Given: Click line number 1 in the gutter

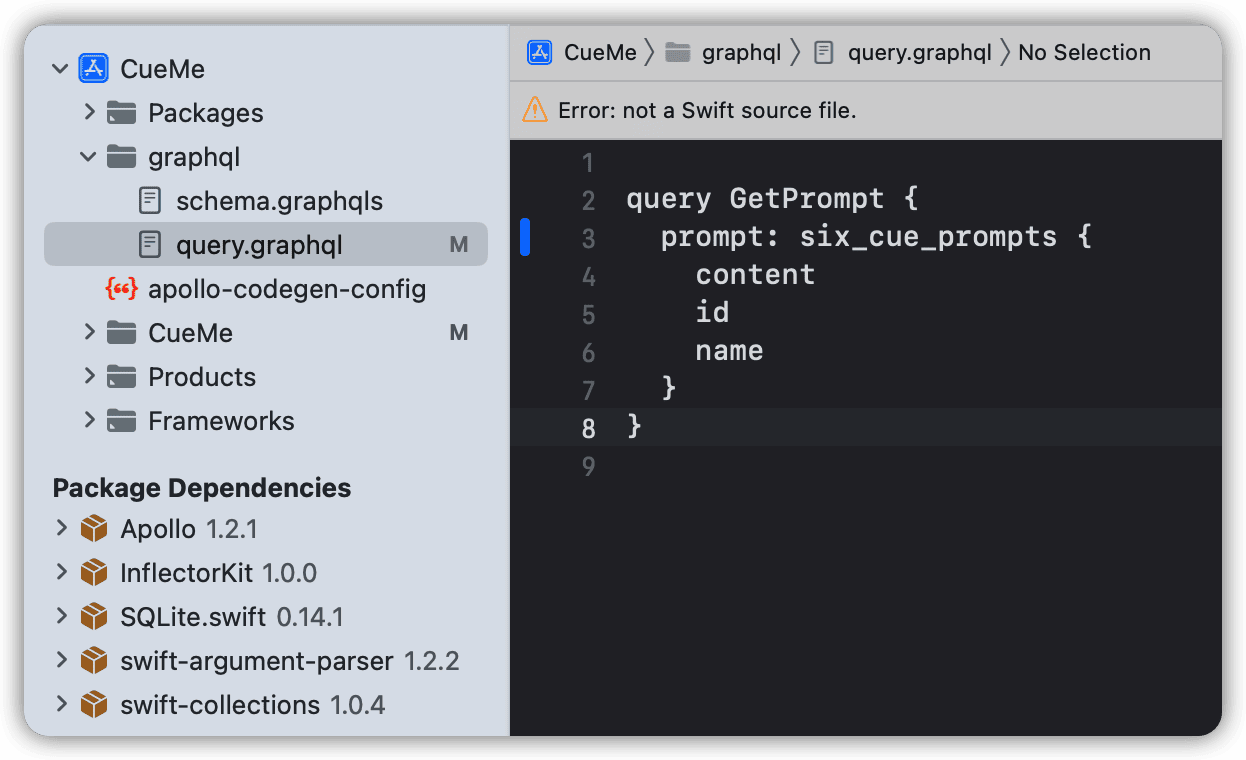Looking at the screenshot, I should pyautogui.click(x=588, y=162).
